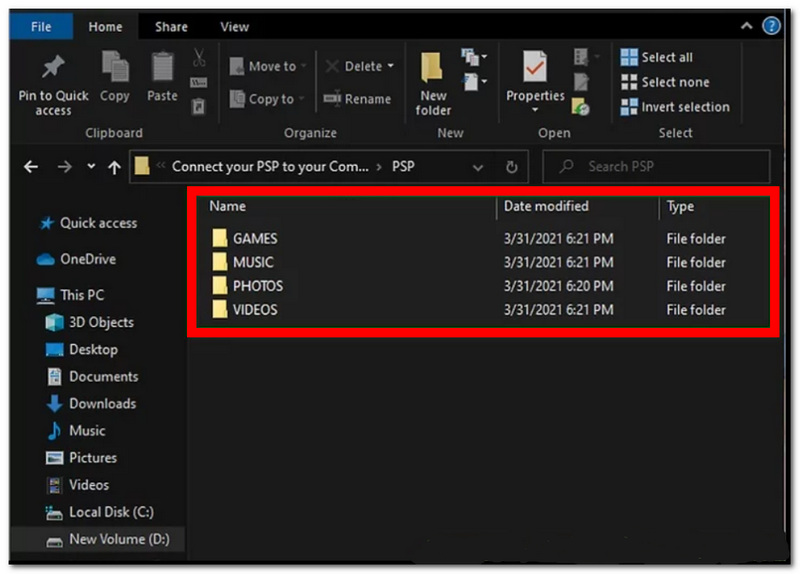
Task: Open the Recent locations dropdown
Action: [91, 166]
